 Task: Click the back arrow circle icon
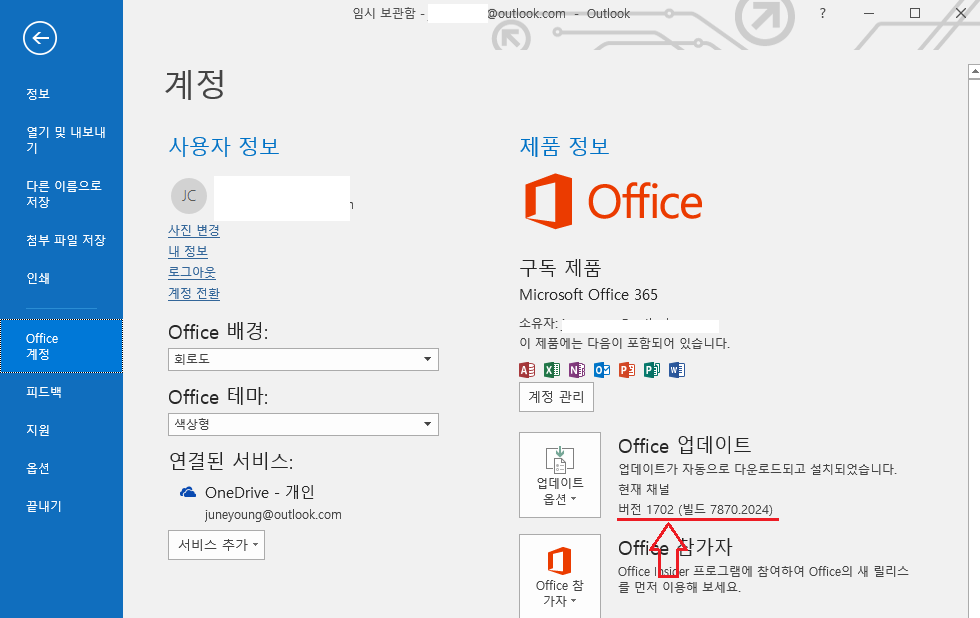tap(40, 38)
